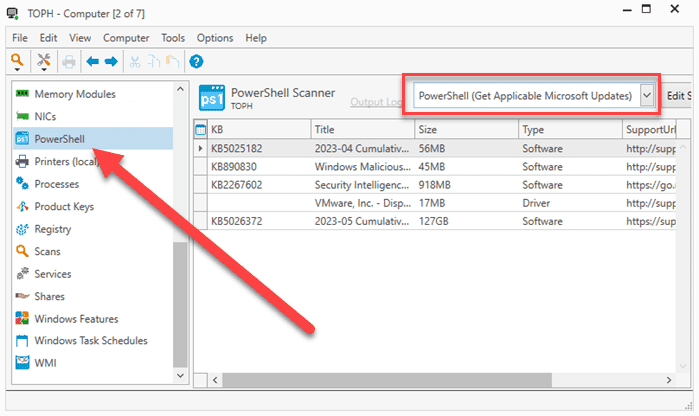This screenshot has height=416, width=699.
Task: Select the KB890830 cell
Action: click(x=259, y=166)
